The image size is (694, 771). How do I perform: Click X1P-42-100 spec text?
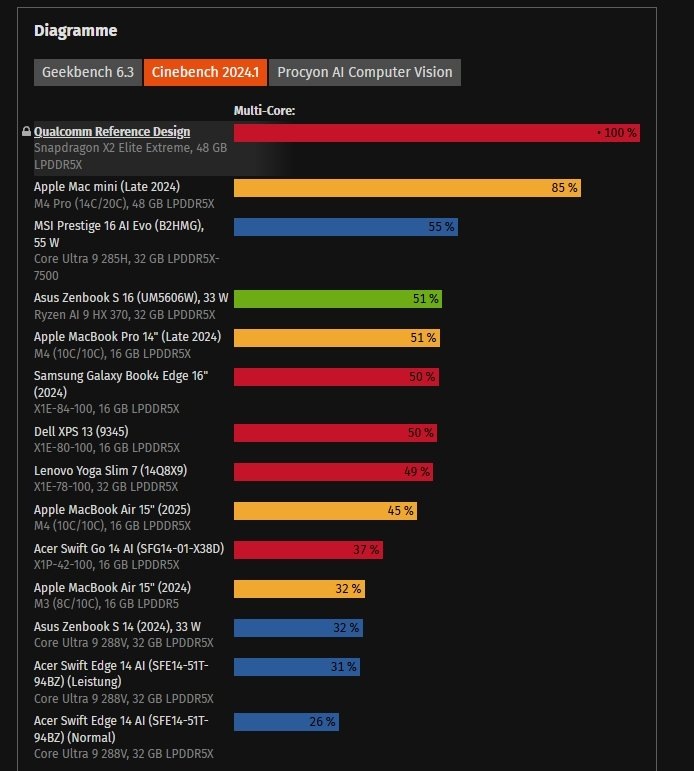pyautogui.click(x=106, y=565)
